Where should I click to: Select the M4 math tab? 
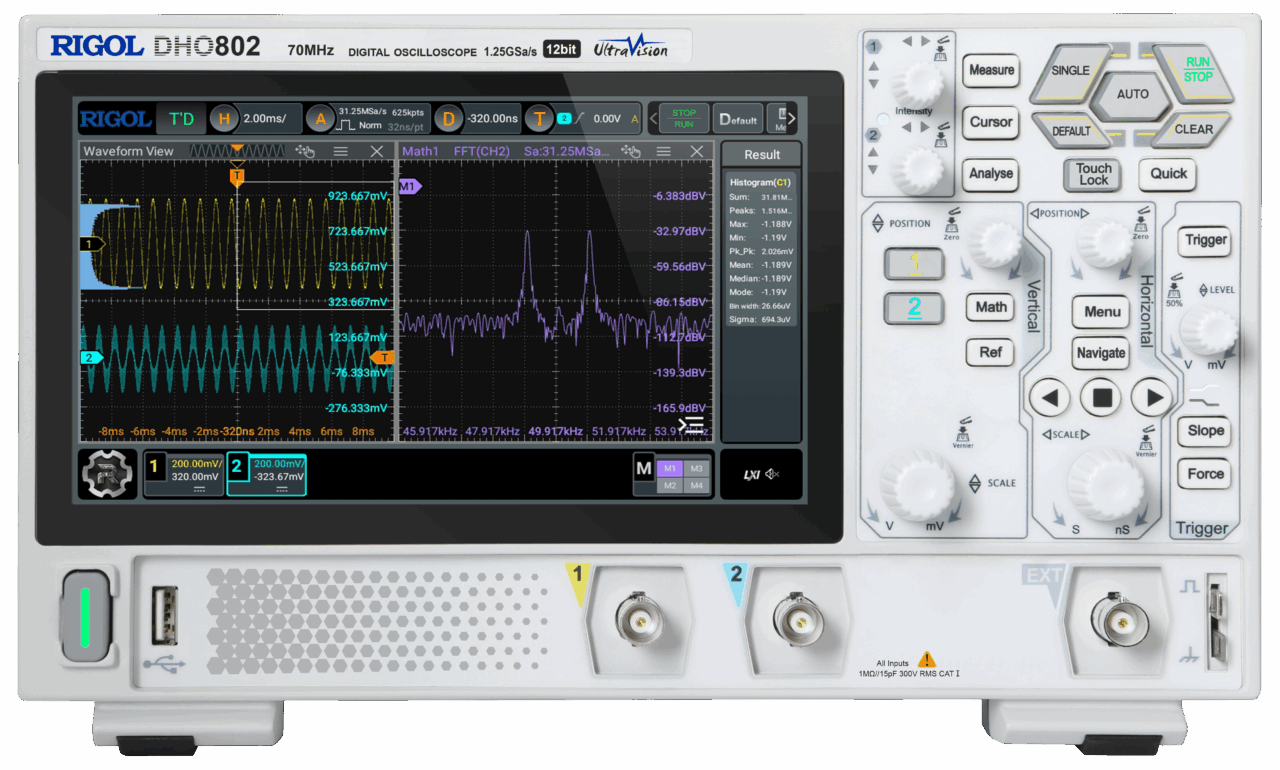(697, 485)
